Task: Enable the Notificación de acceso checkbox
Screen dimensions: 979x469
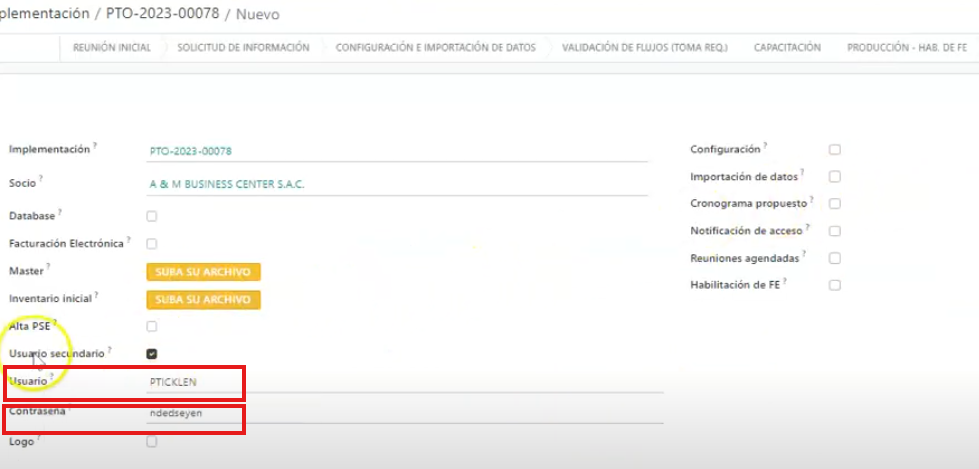Action: pos(834,231)
